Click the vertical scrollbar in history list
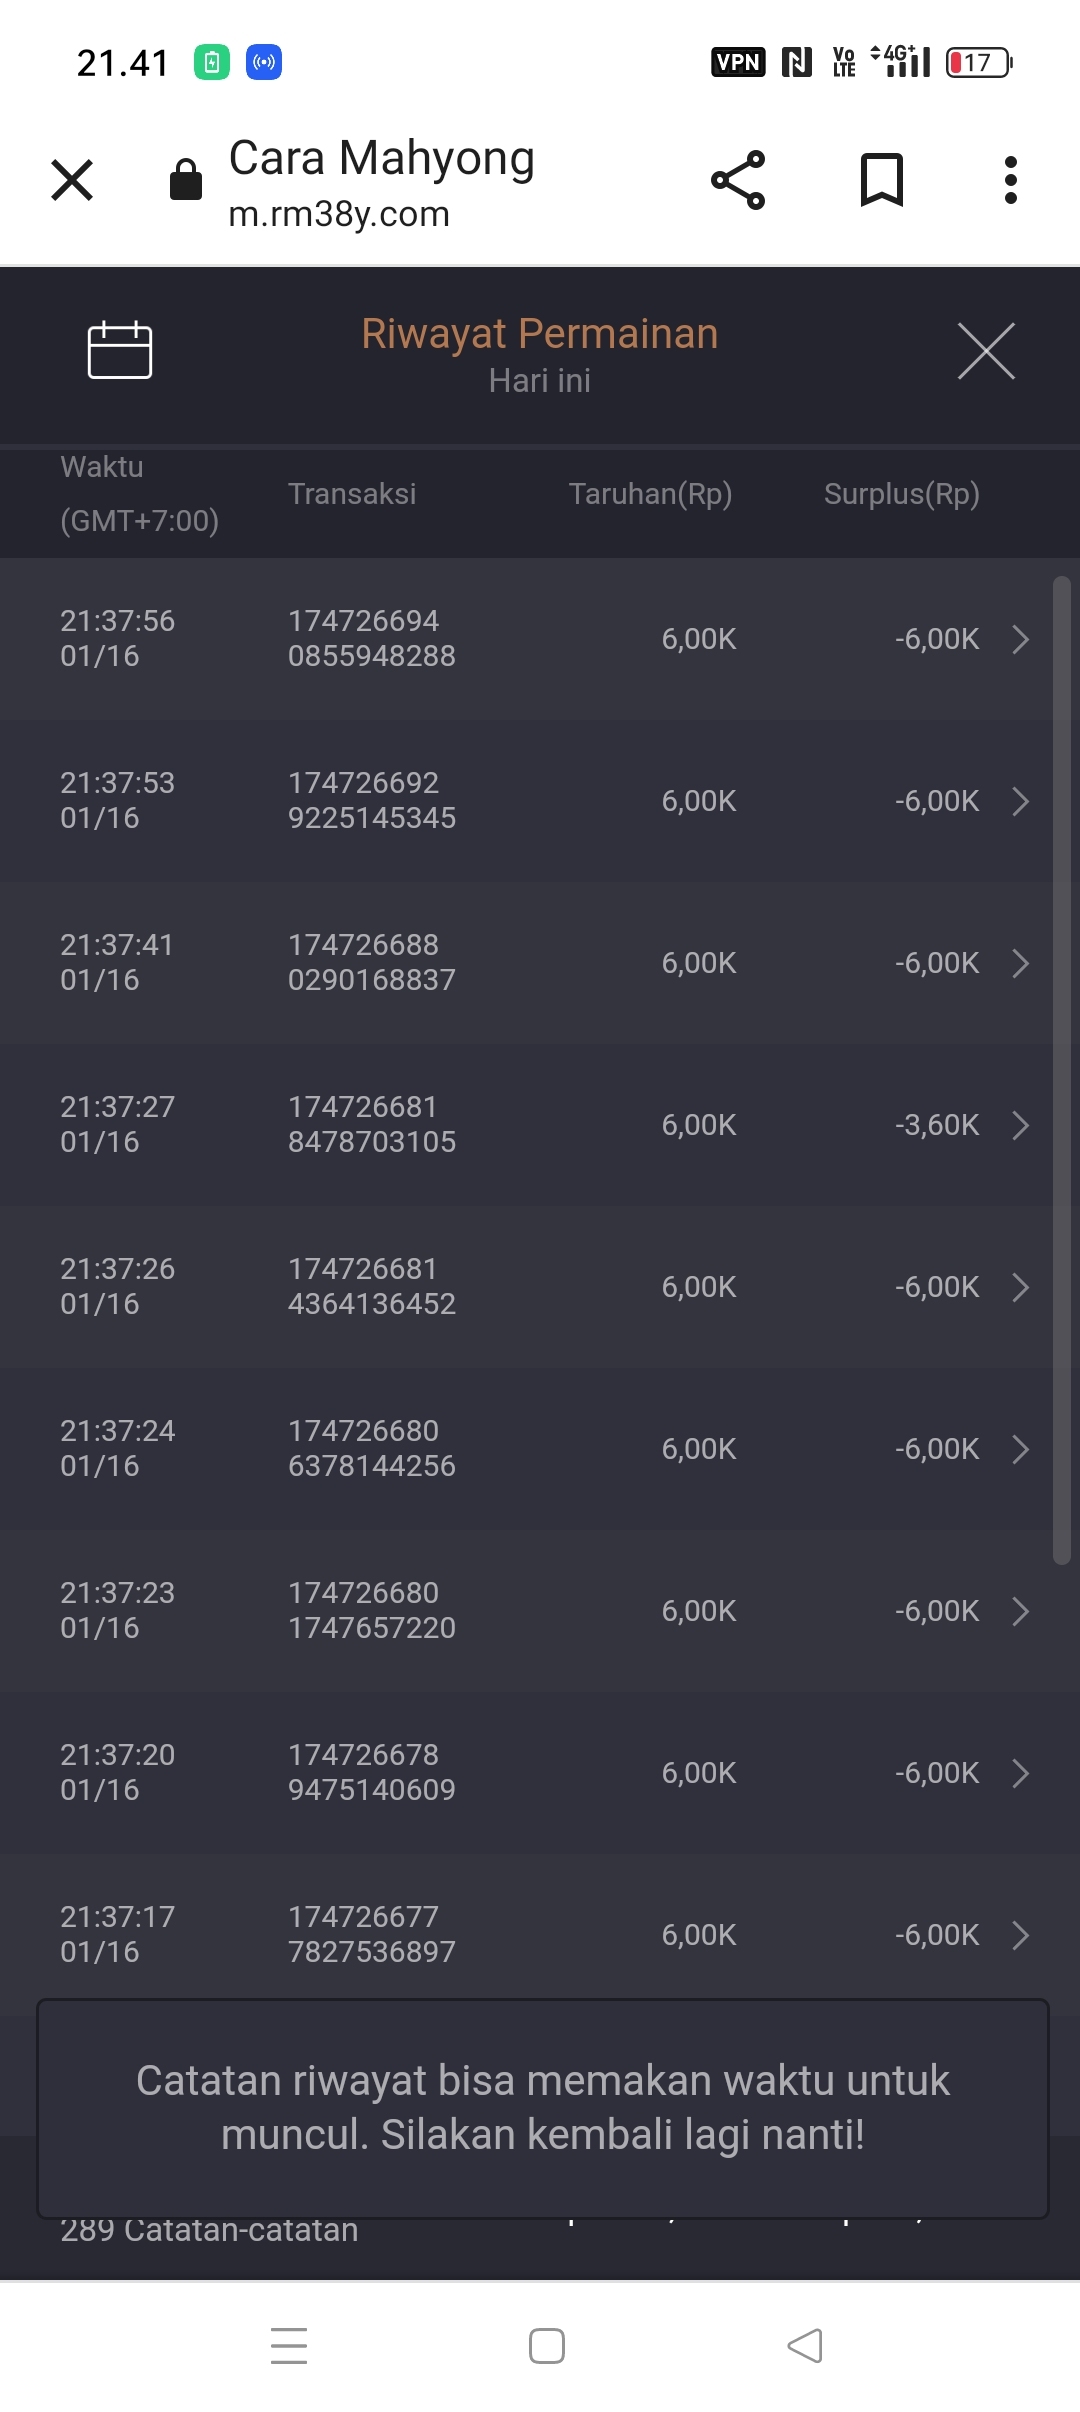Screen dimensions: 1080x2412 click(x=1062, y=1070)
